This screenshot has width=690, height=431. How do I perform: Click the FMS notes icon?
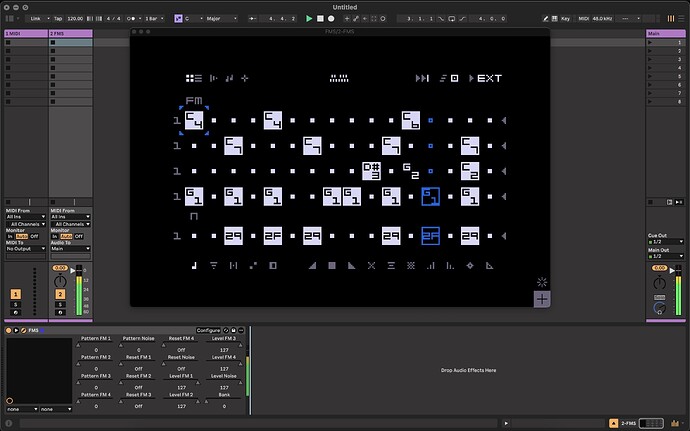(229, 78)
